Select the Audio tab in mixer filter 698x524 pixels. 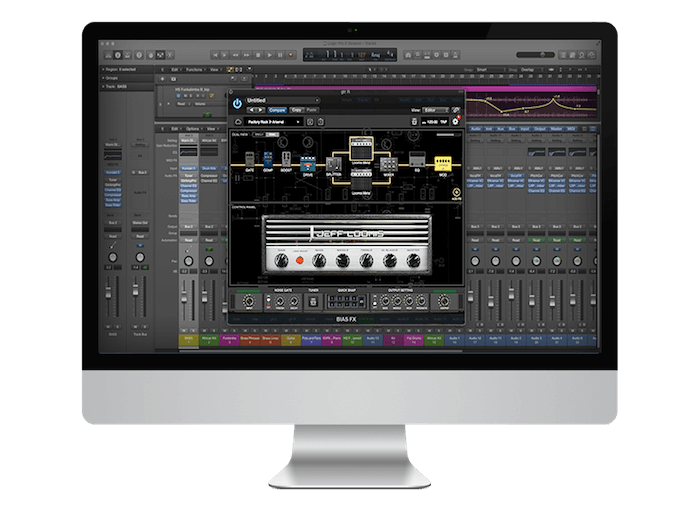coord(475,129)
